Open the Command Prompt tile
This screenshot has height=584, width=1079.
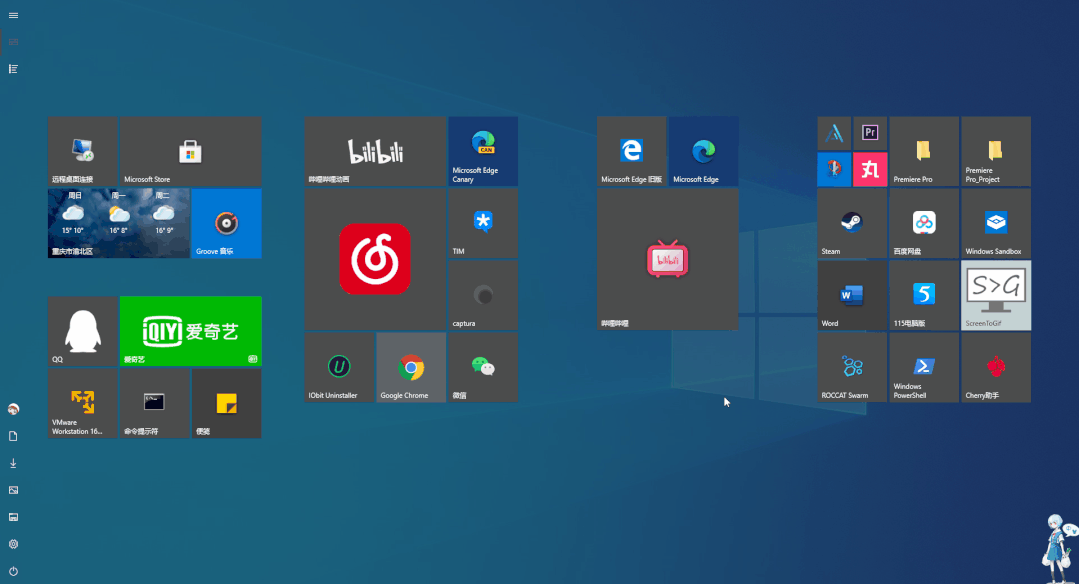coord(155,403)
